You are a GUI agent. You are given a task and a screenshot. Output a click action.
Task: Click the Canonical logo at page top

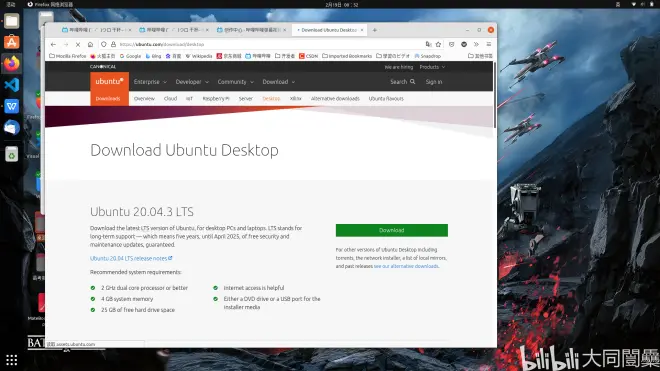pos(103,67)
